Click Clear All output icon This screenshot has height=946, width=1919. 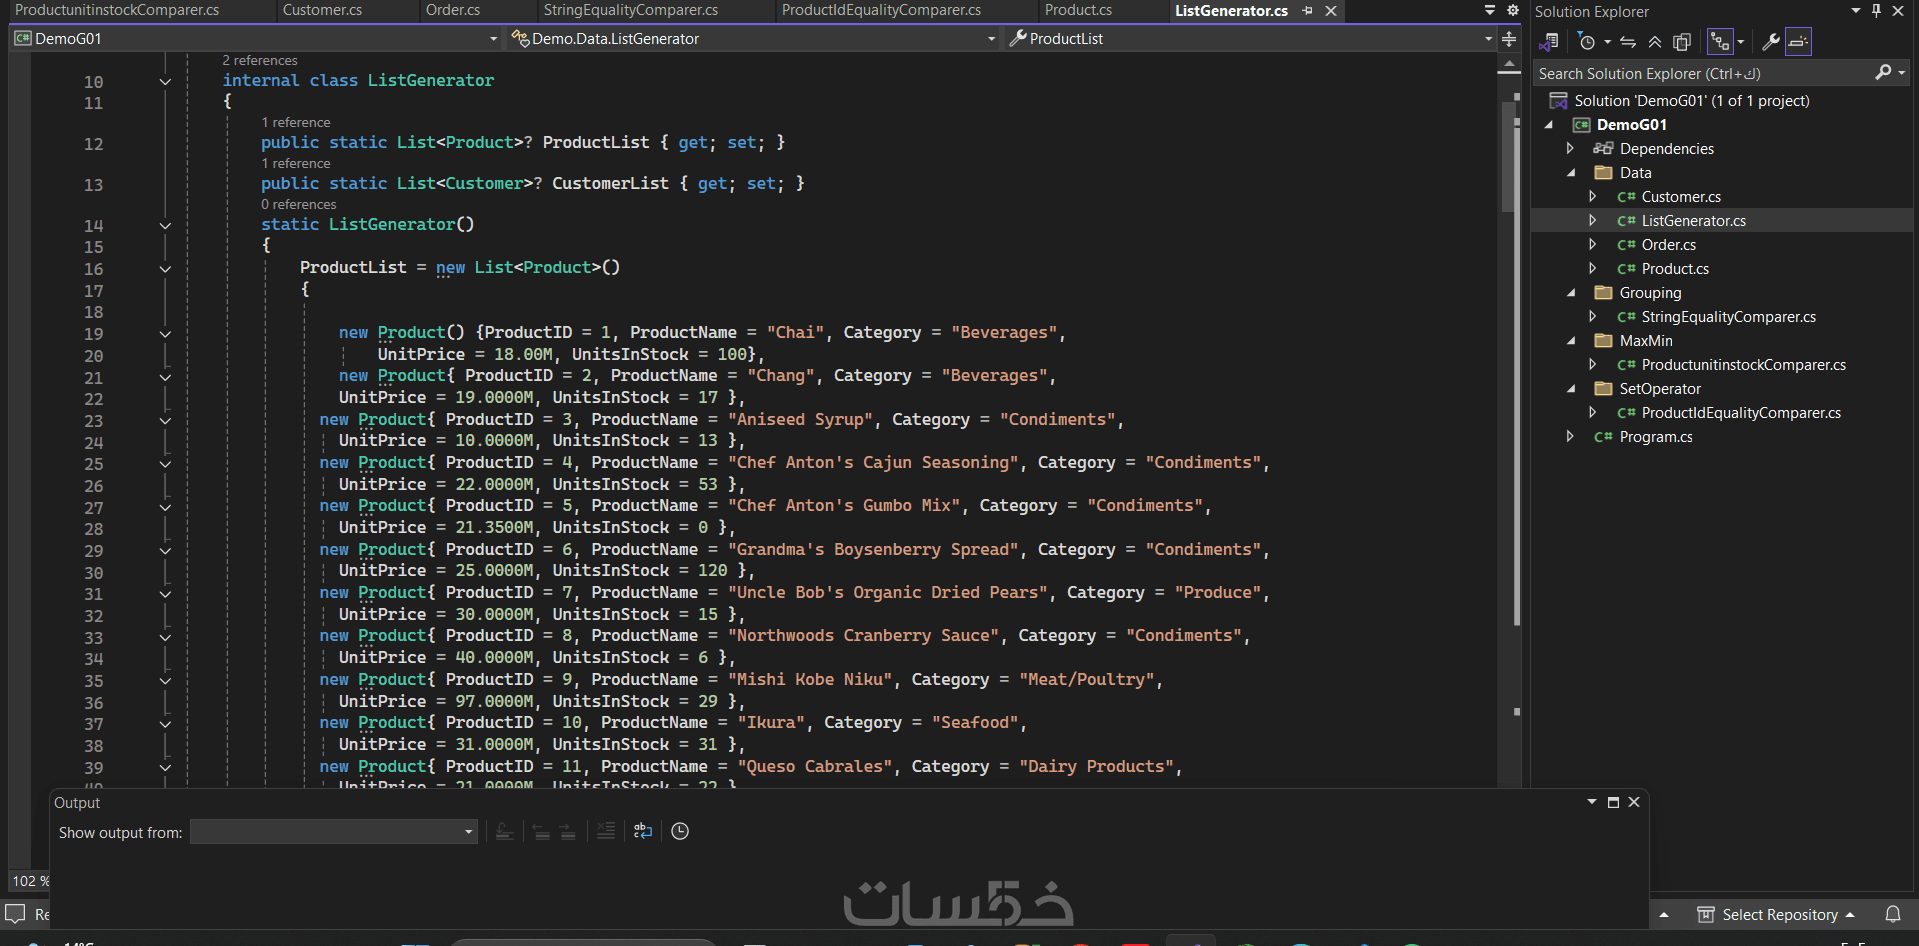click(x=605, y=831)
